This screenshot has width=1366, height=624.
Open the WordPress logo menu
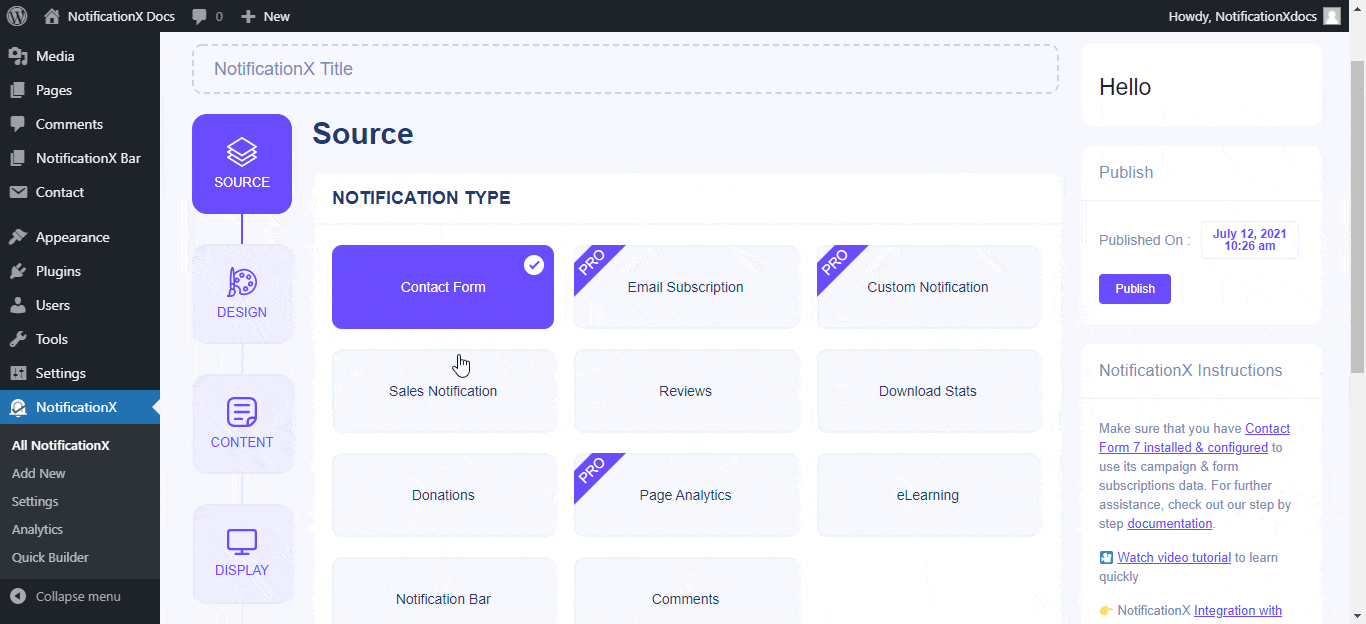click(x=16, y=16)
